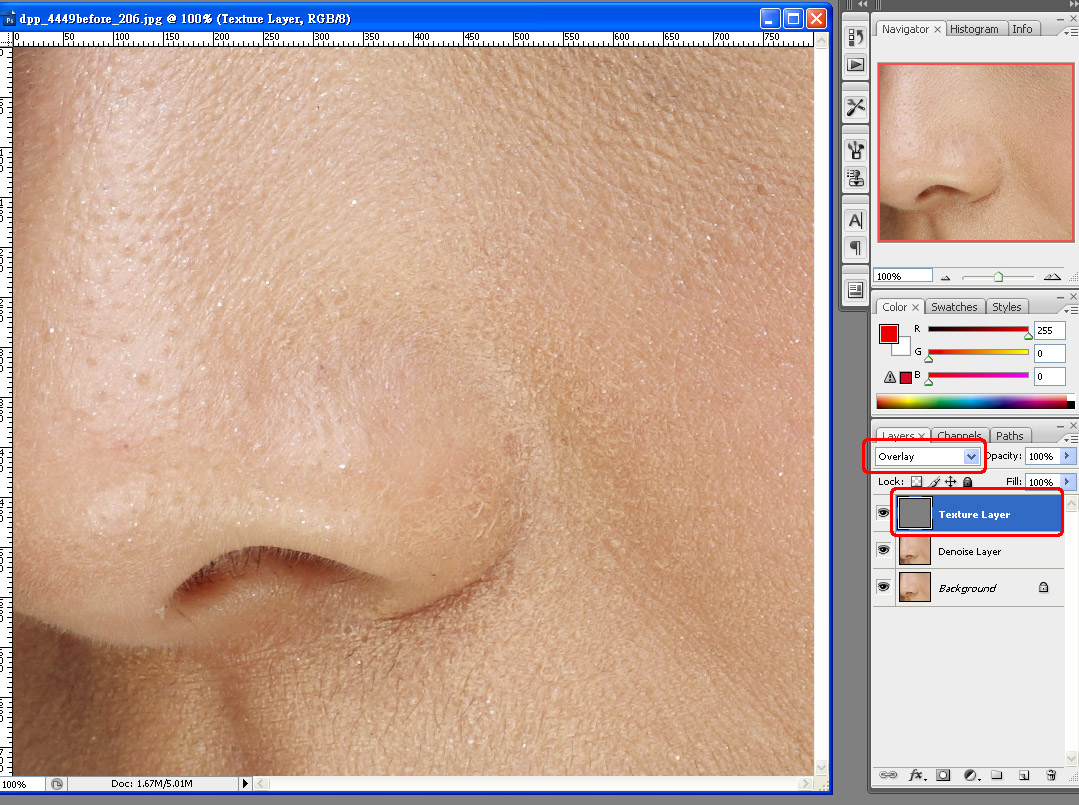Toggle visibility of the Denoise Layer
Viewport: 1079px width, 805px height.
(x=883, y=550)
